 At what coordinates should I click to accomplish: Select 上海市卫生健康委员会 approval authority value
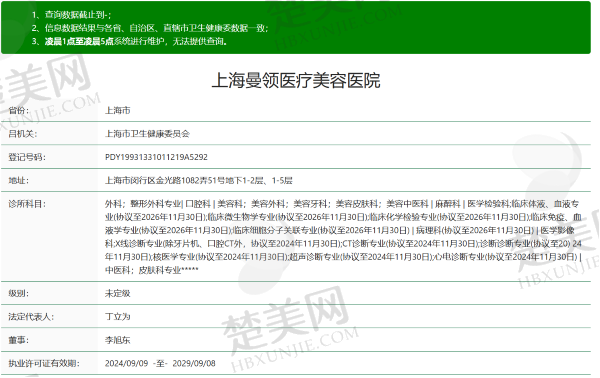tap(147, 134)
